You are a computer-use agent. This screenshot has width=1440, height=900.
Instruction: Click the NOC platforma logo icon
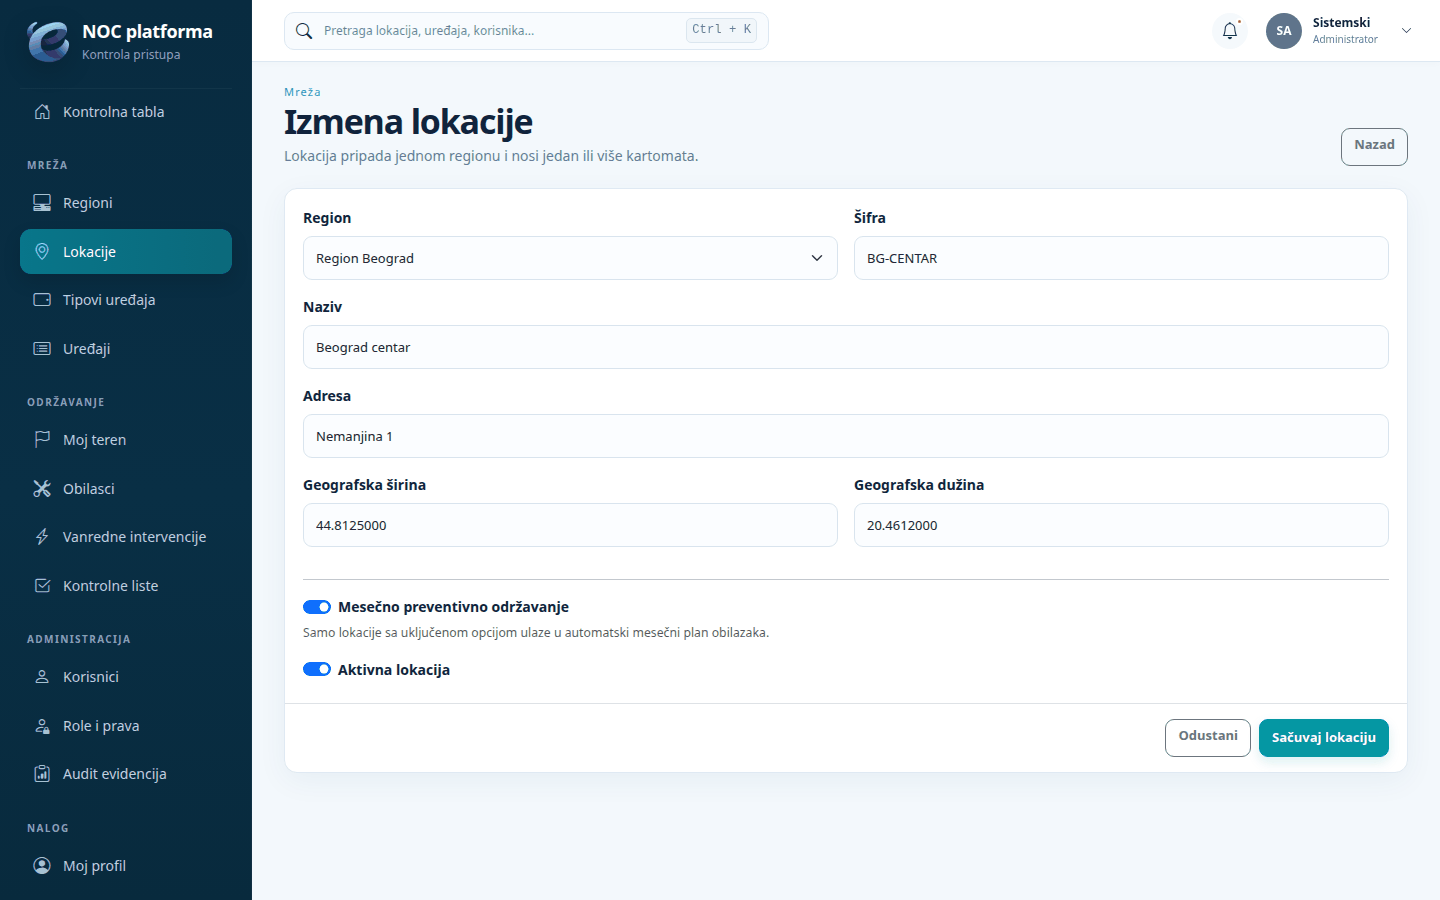[48, 41]
